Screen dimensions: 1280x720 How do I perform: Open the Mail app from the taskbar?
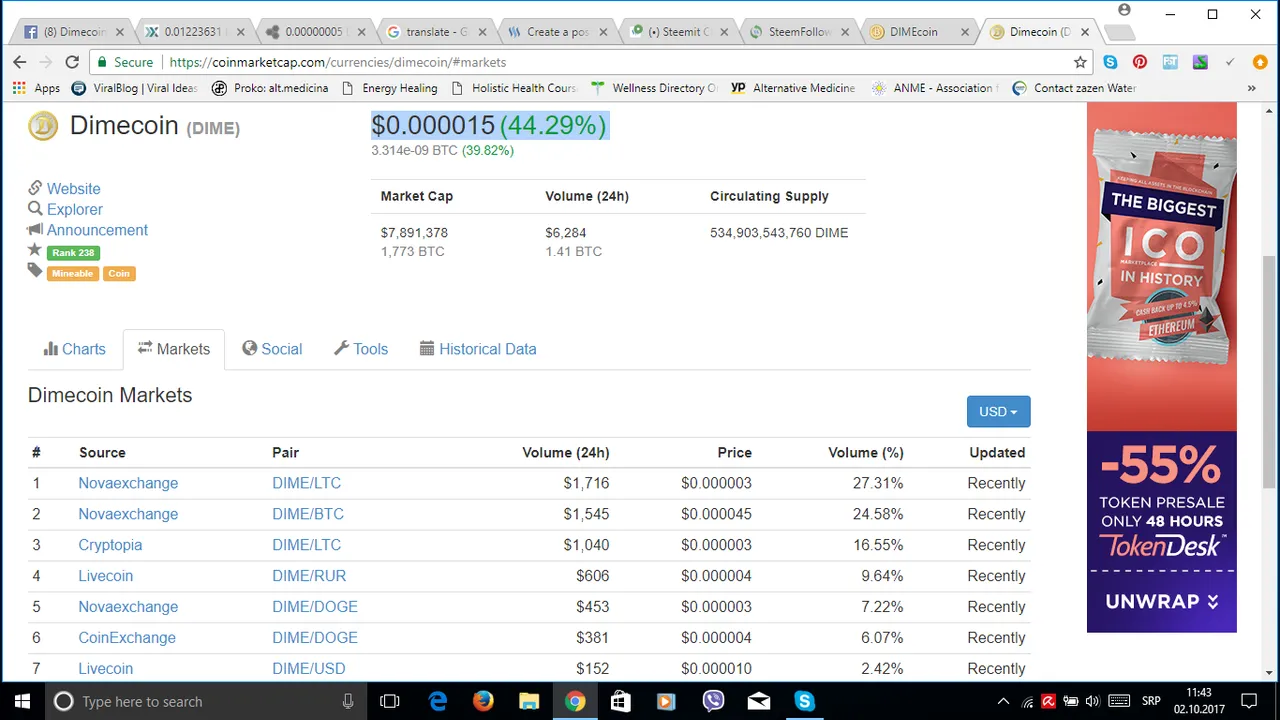(x=759, y=701)
